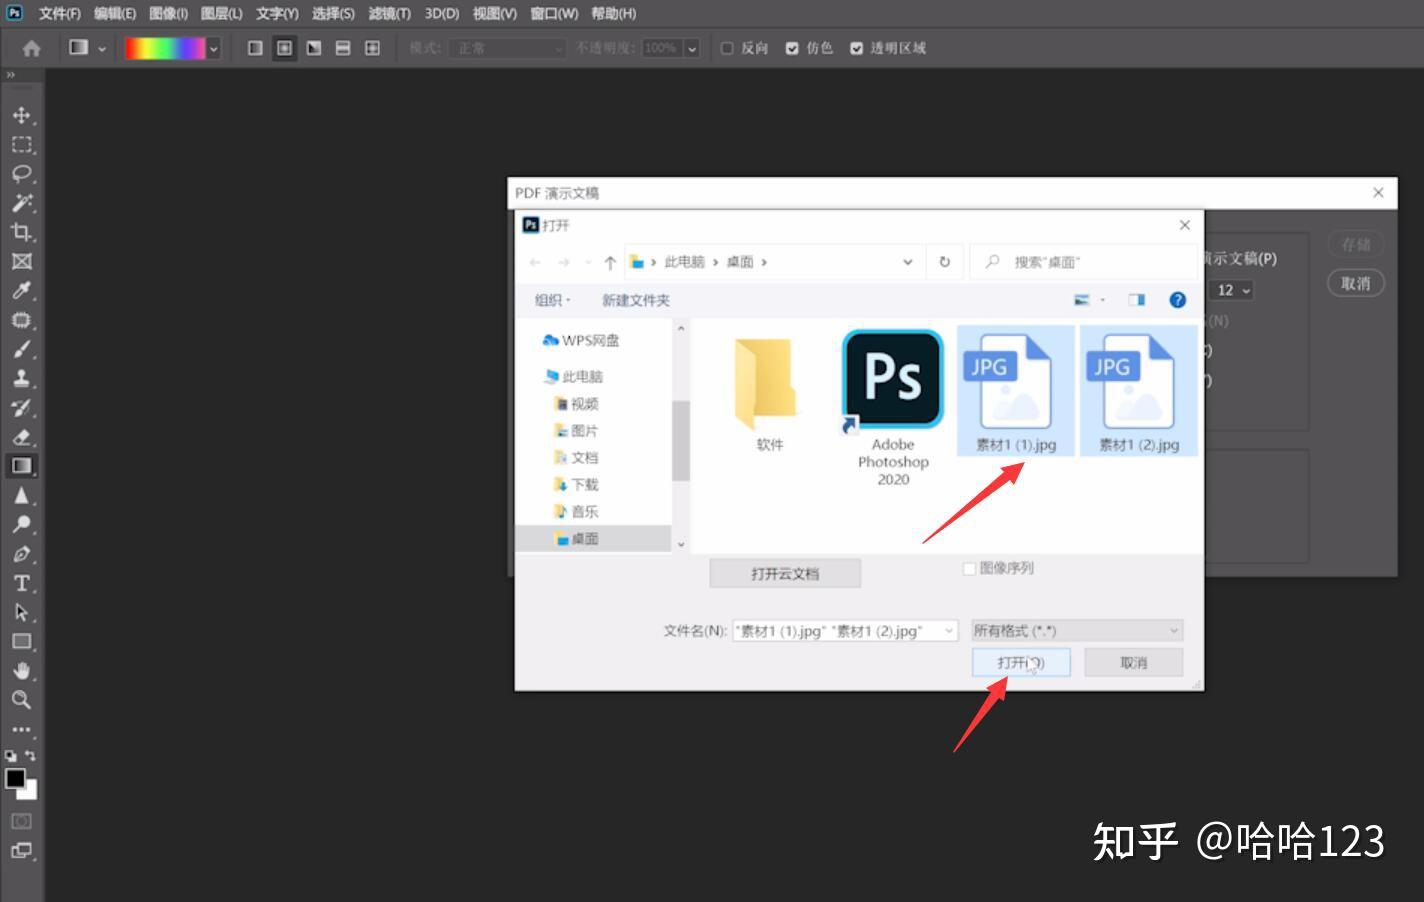
Task: Select the Hand tool
Action: (x=21, y=671)
